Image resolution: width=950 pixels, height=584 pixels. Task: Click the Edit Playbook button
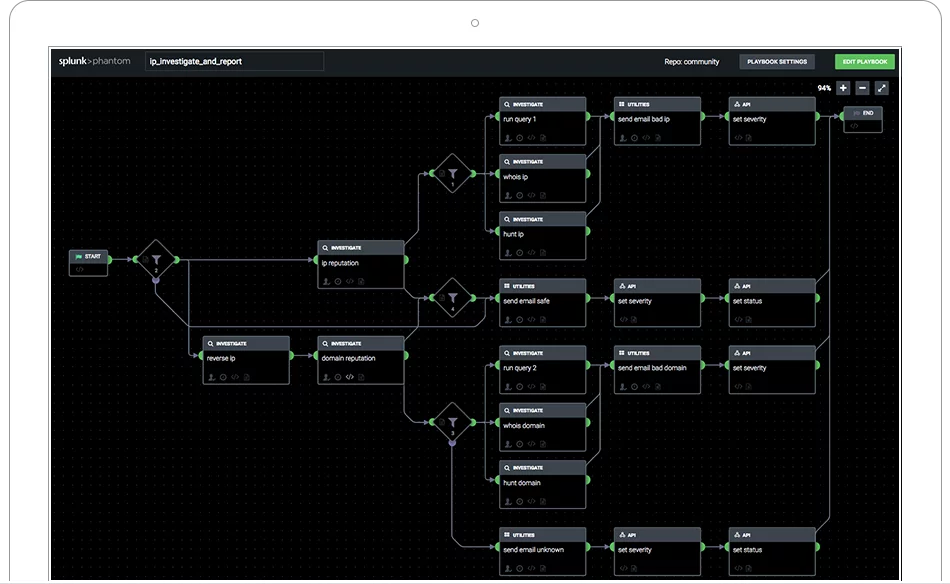coord(864,62)
